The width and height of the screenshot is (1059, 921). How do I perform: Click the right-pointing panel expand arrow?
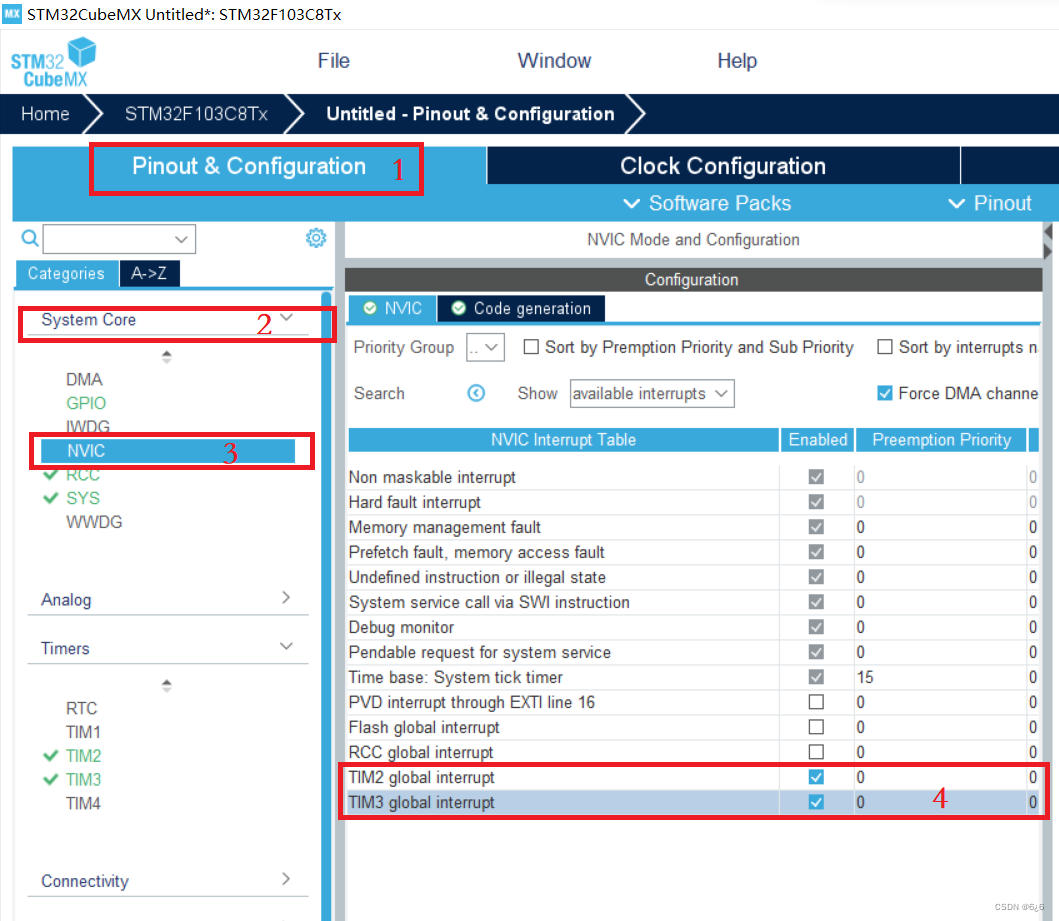pos(1048,251)
